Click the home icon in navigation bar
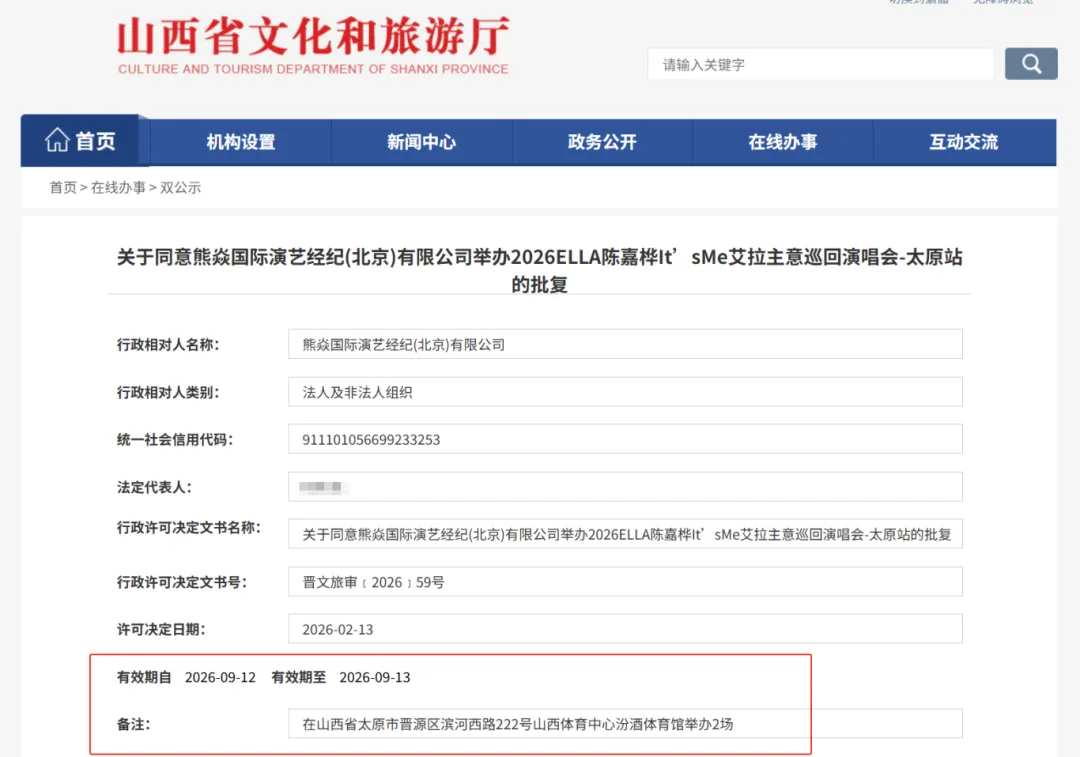The width and height of the screenshot is (1080, 757). (57, 140)
